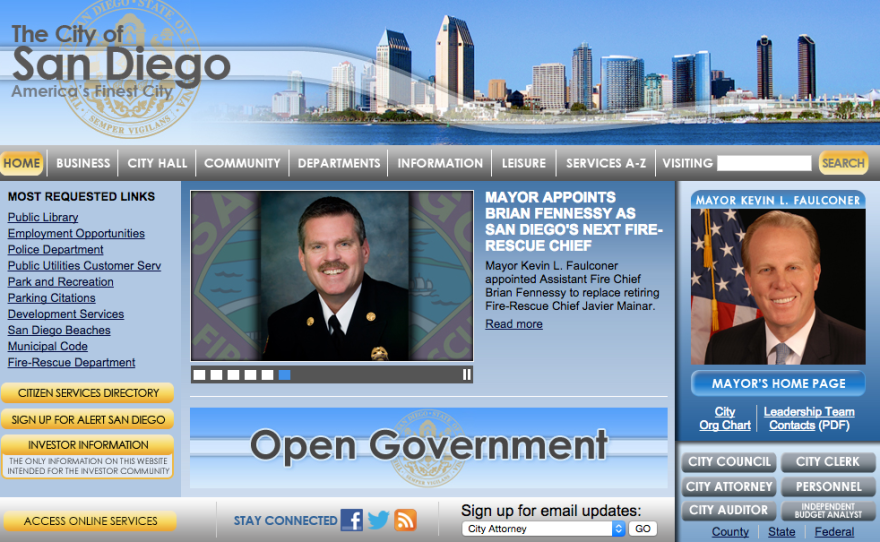
Task: Open the Services A-Z menu item
Action: (606, 163)
